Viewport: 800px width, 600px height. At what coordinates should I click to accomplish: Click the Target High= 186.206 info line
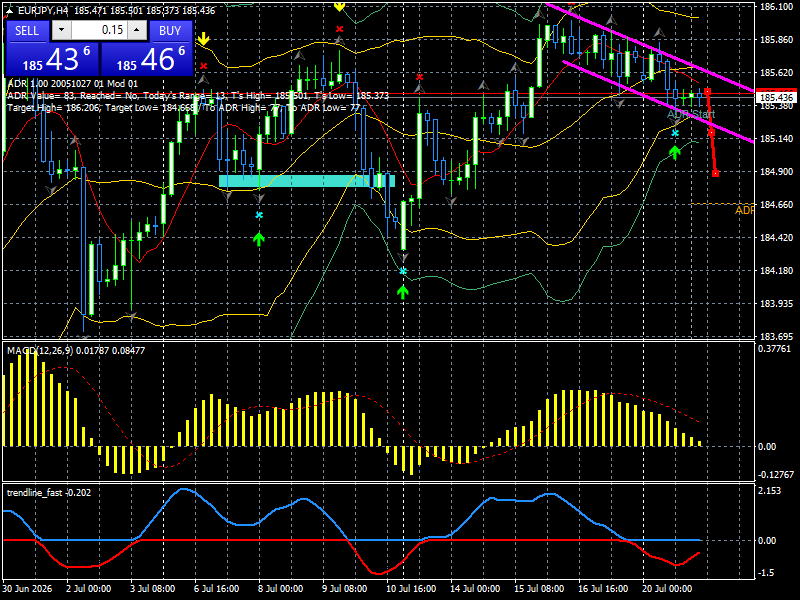[184, 108]
